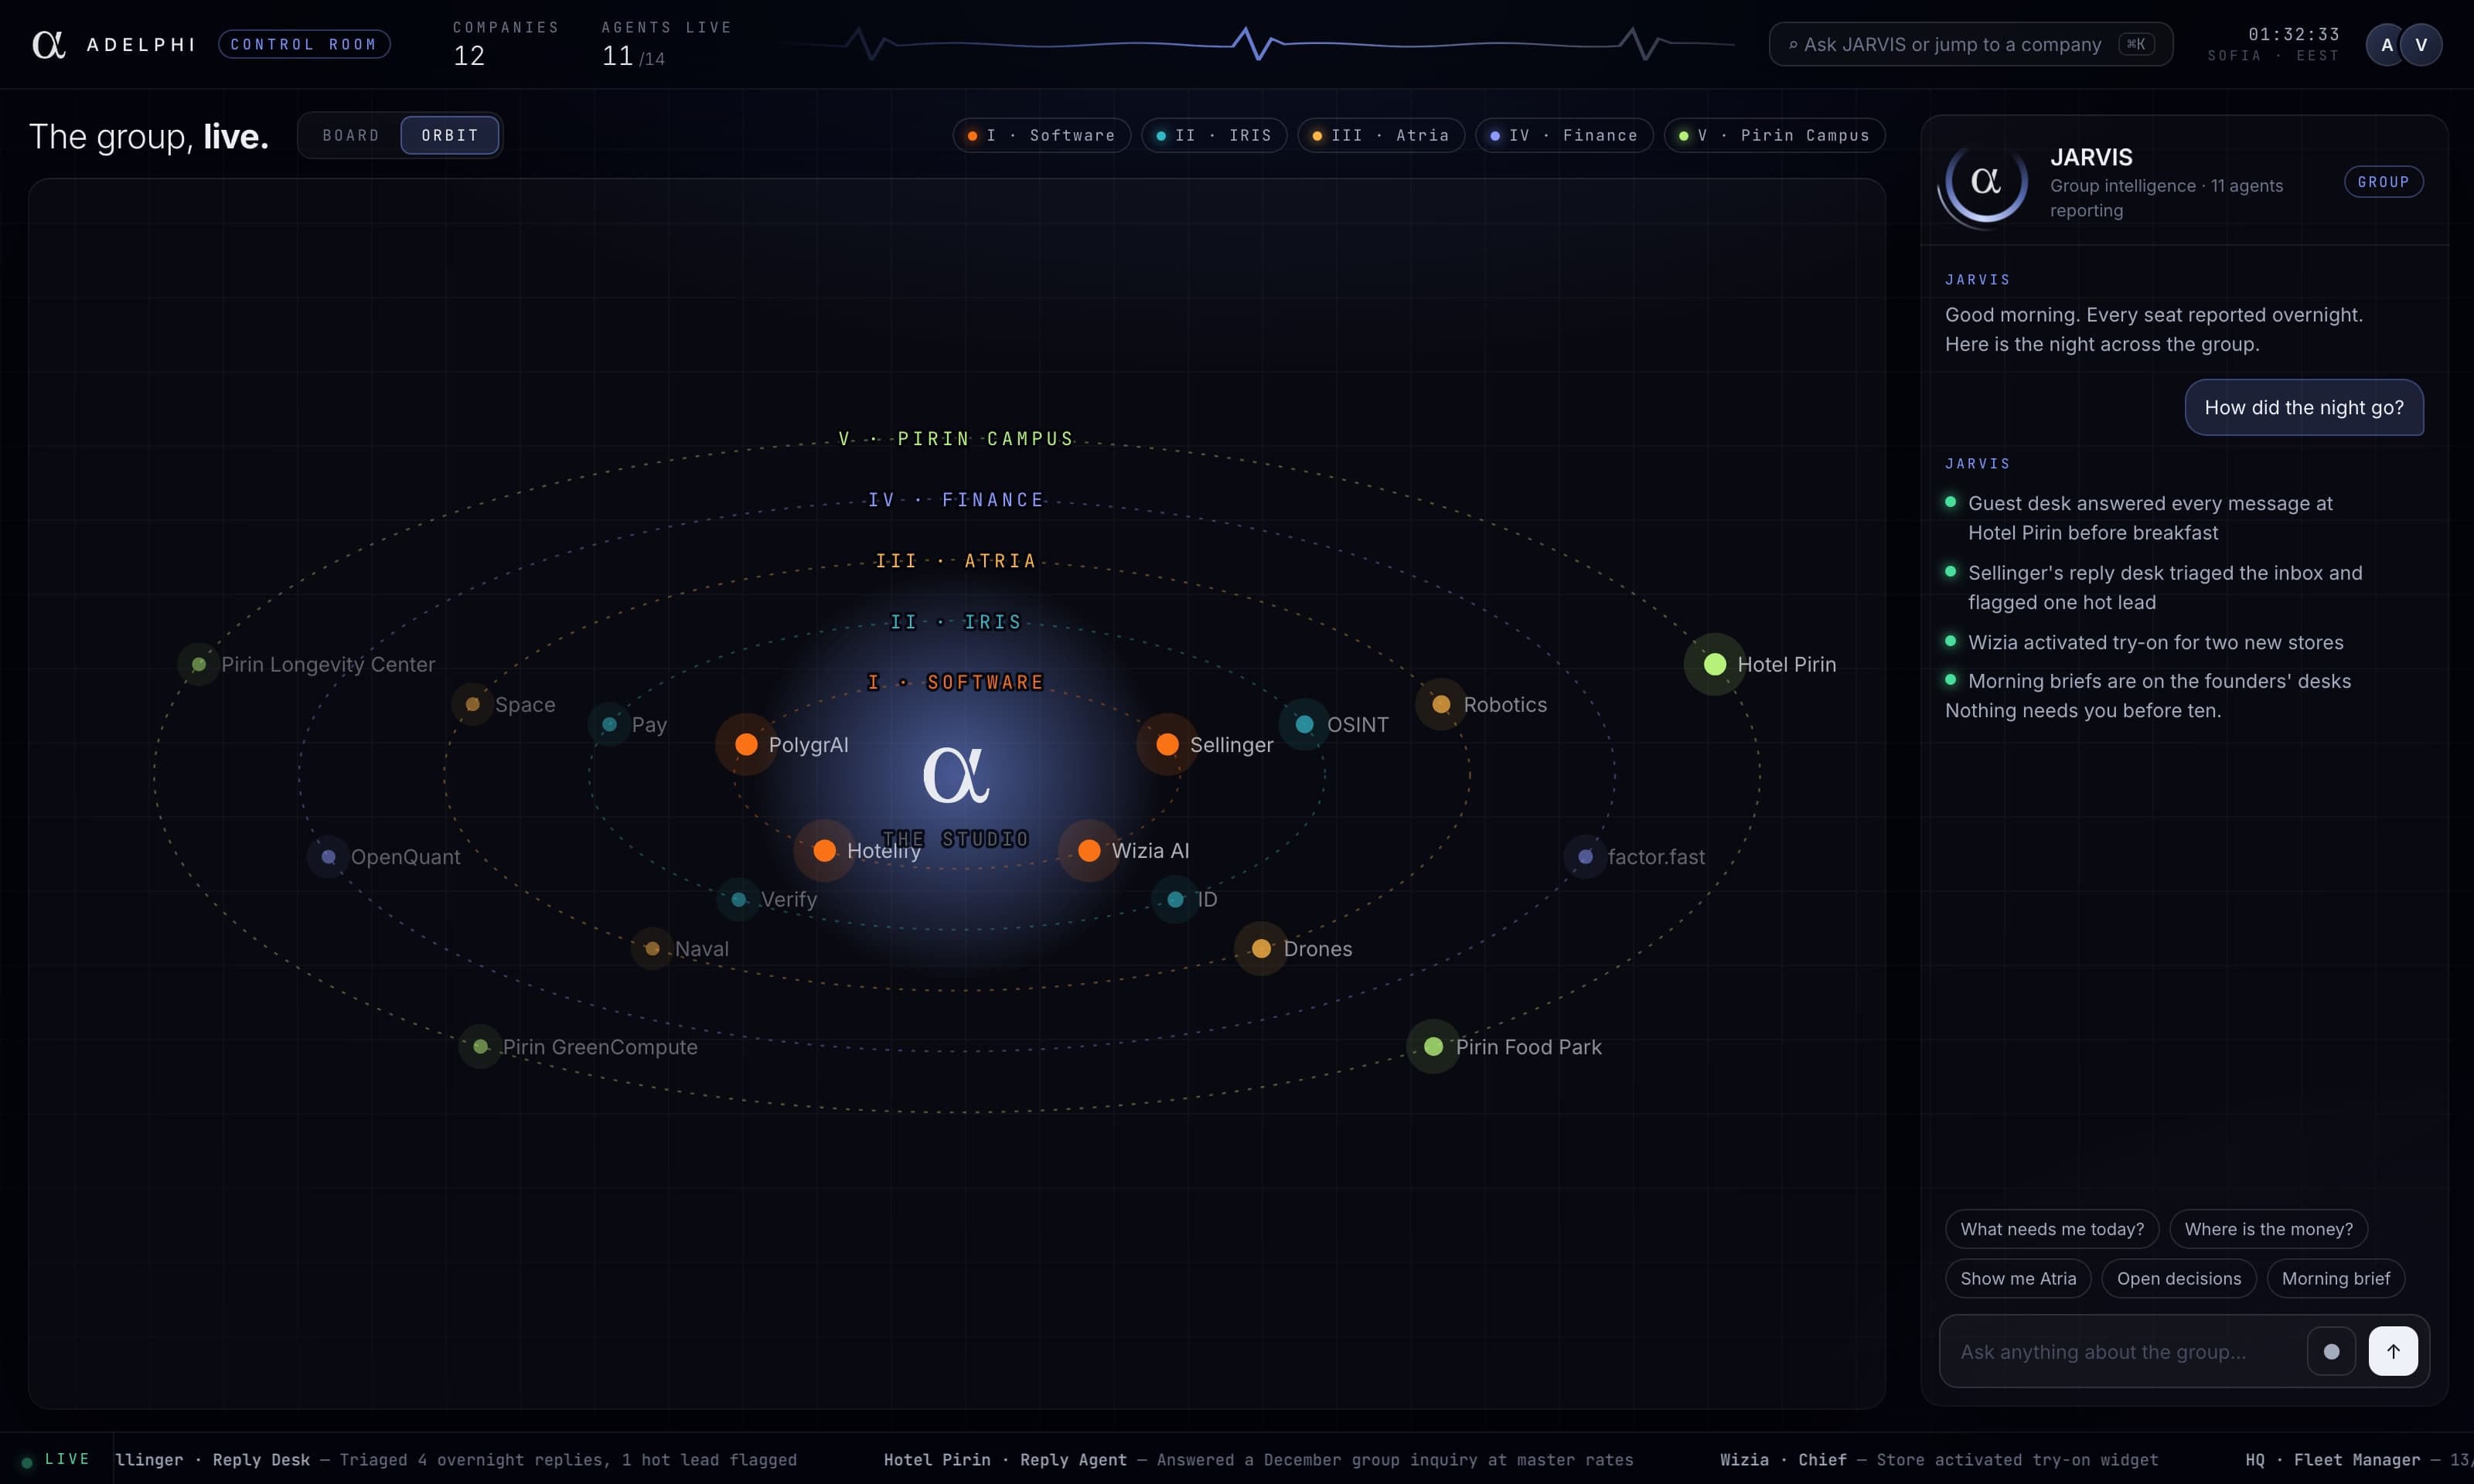
Task: Click the Pirin Longevity Center node
Action: [x=199, y=664]
